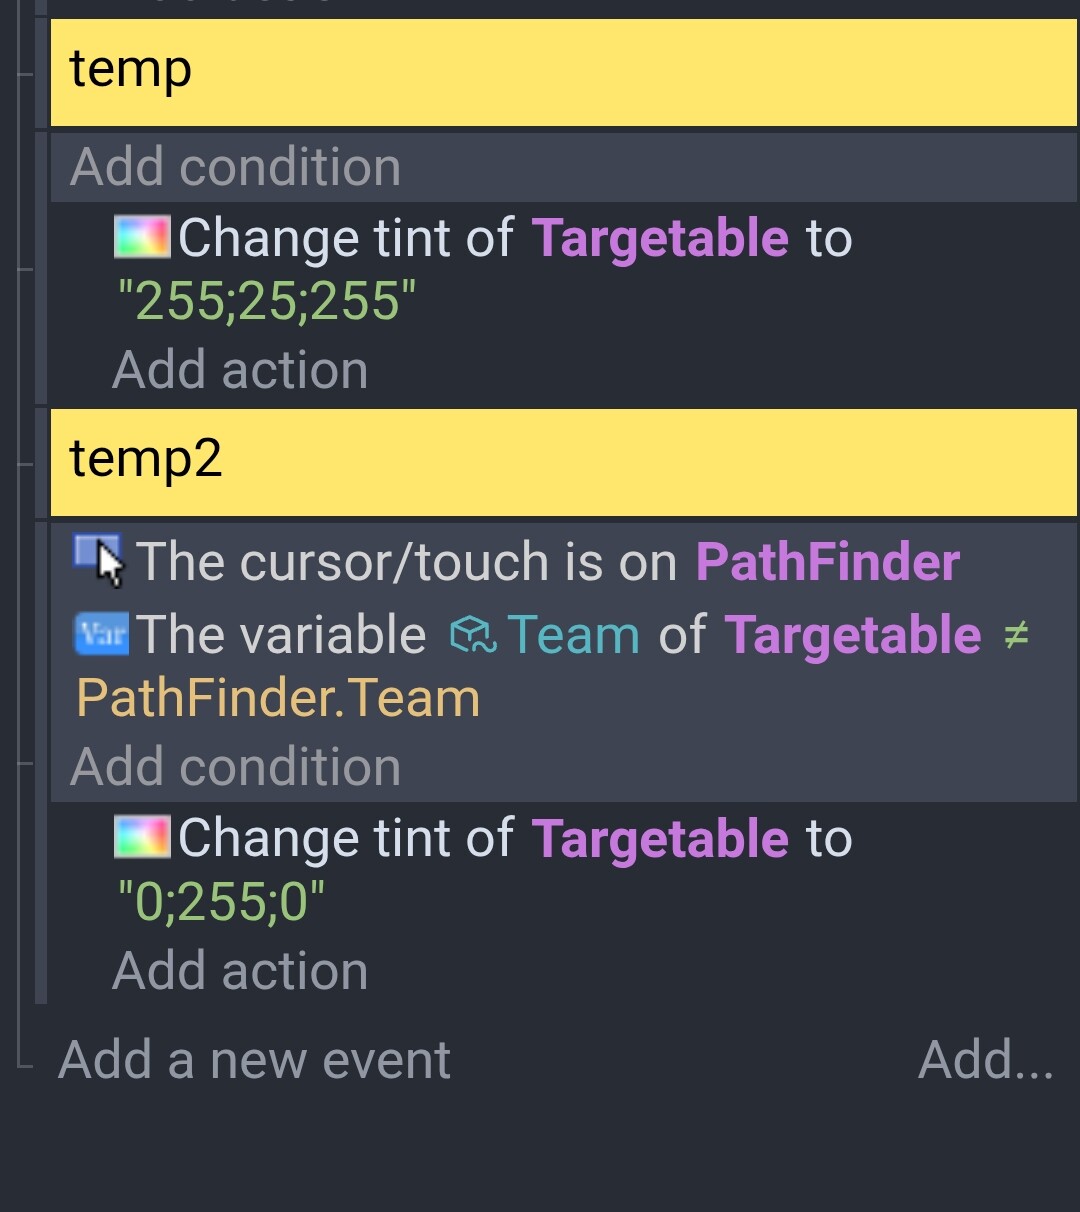
Task: Select the "temp2" yellow comment block
Action: pyautogui.click(x=563, y=462)
